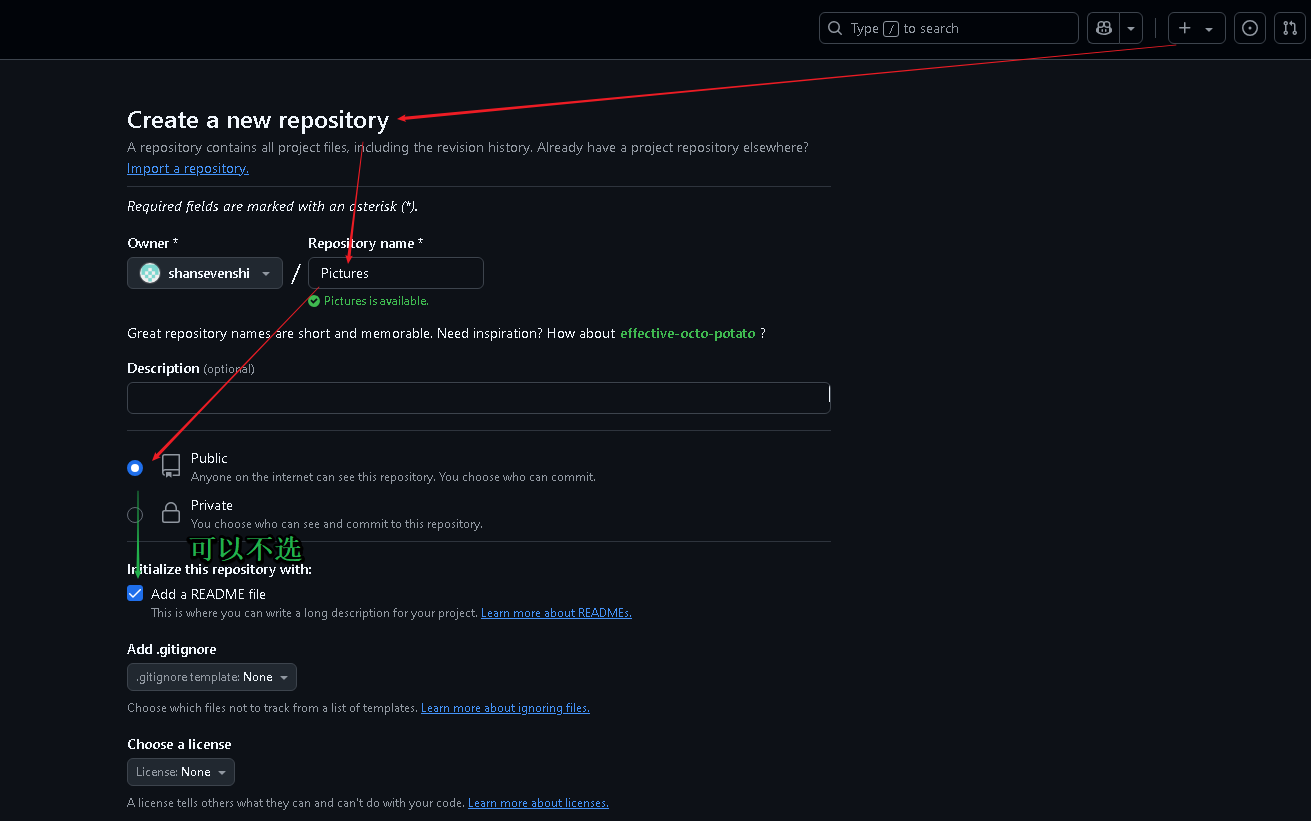The height and width of the screenshot is (821, 1311).
Task: Open Learn more about ignoring files
Action: pos(505,708)
